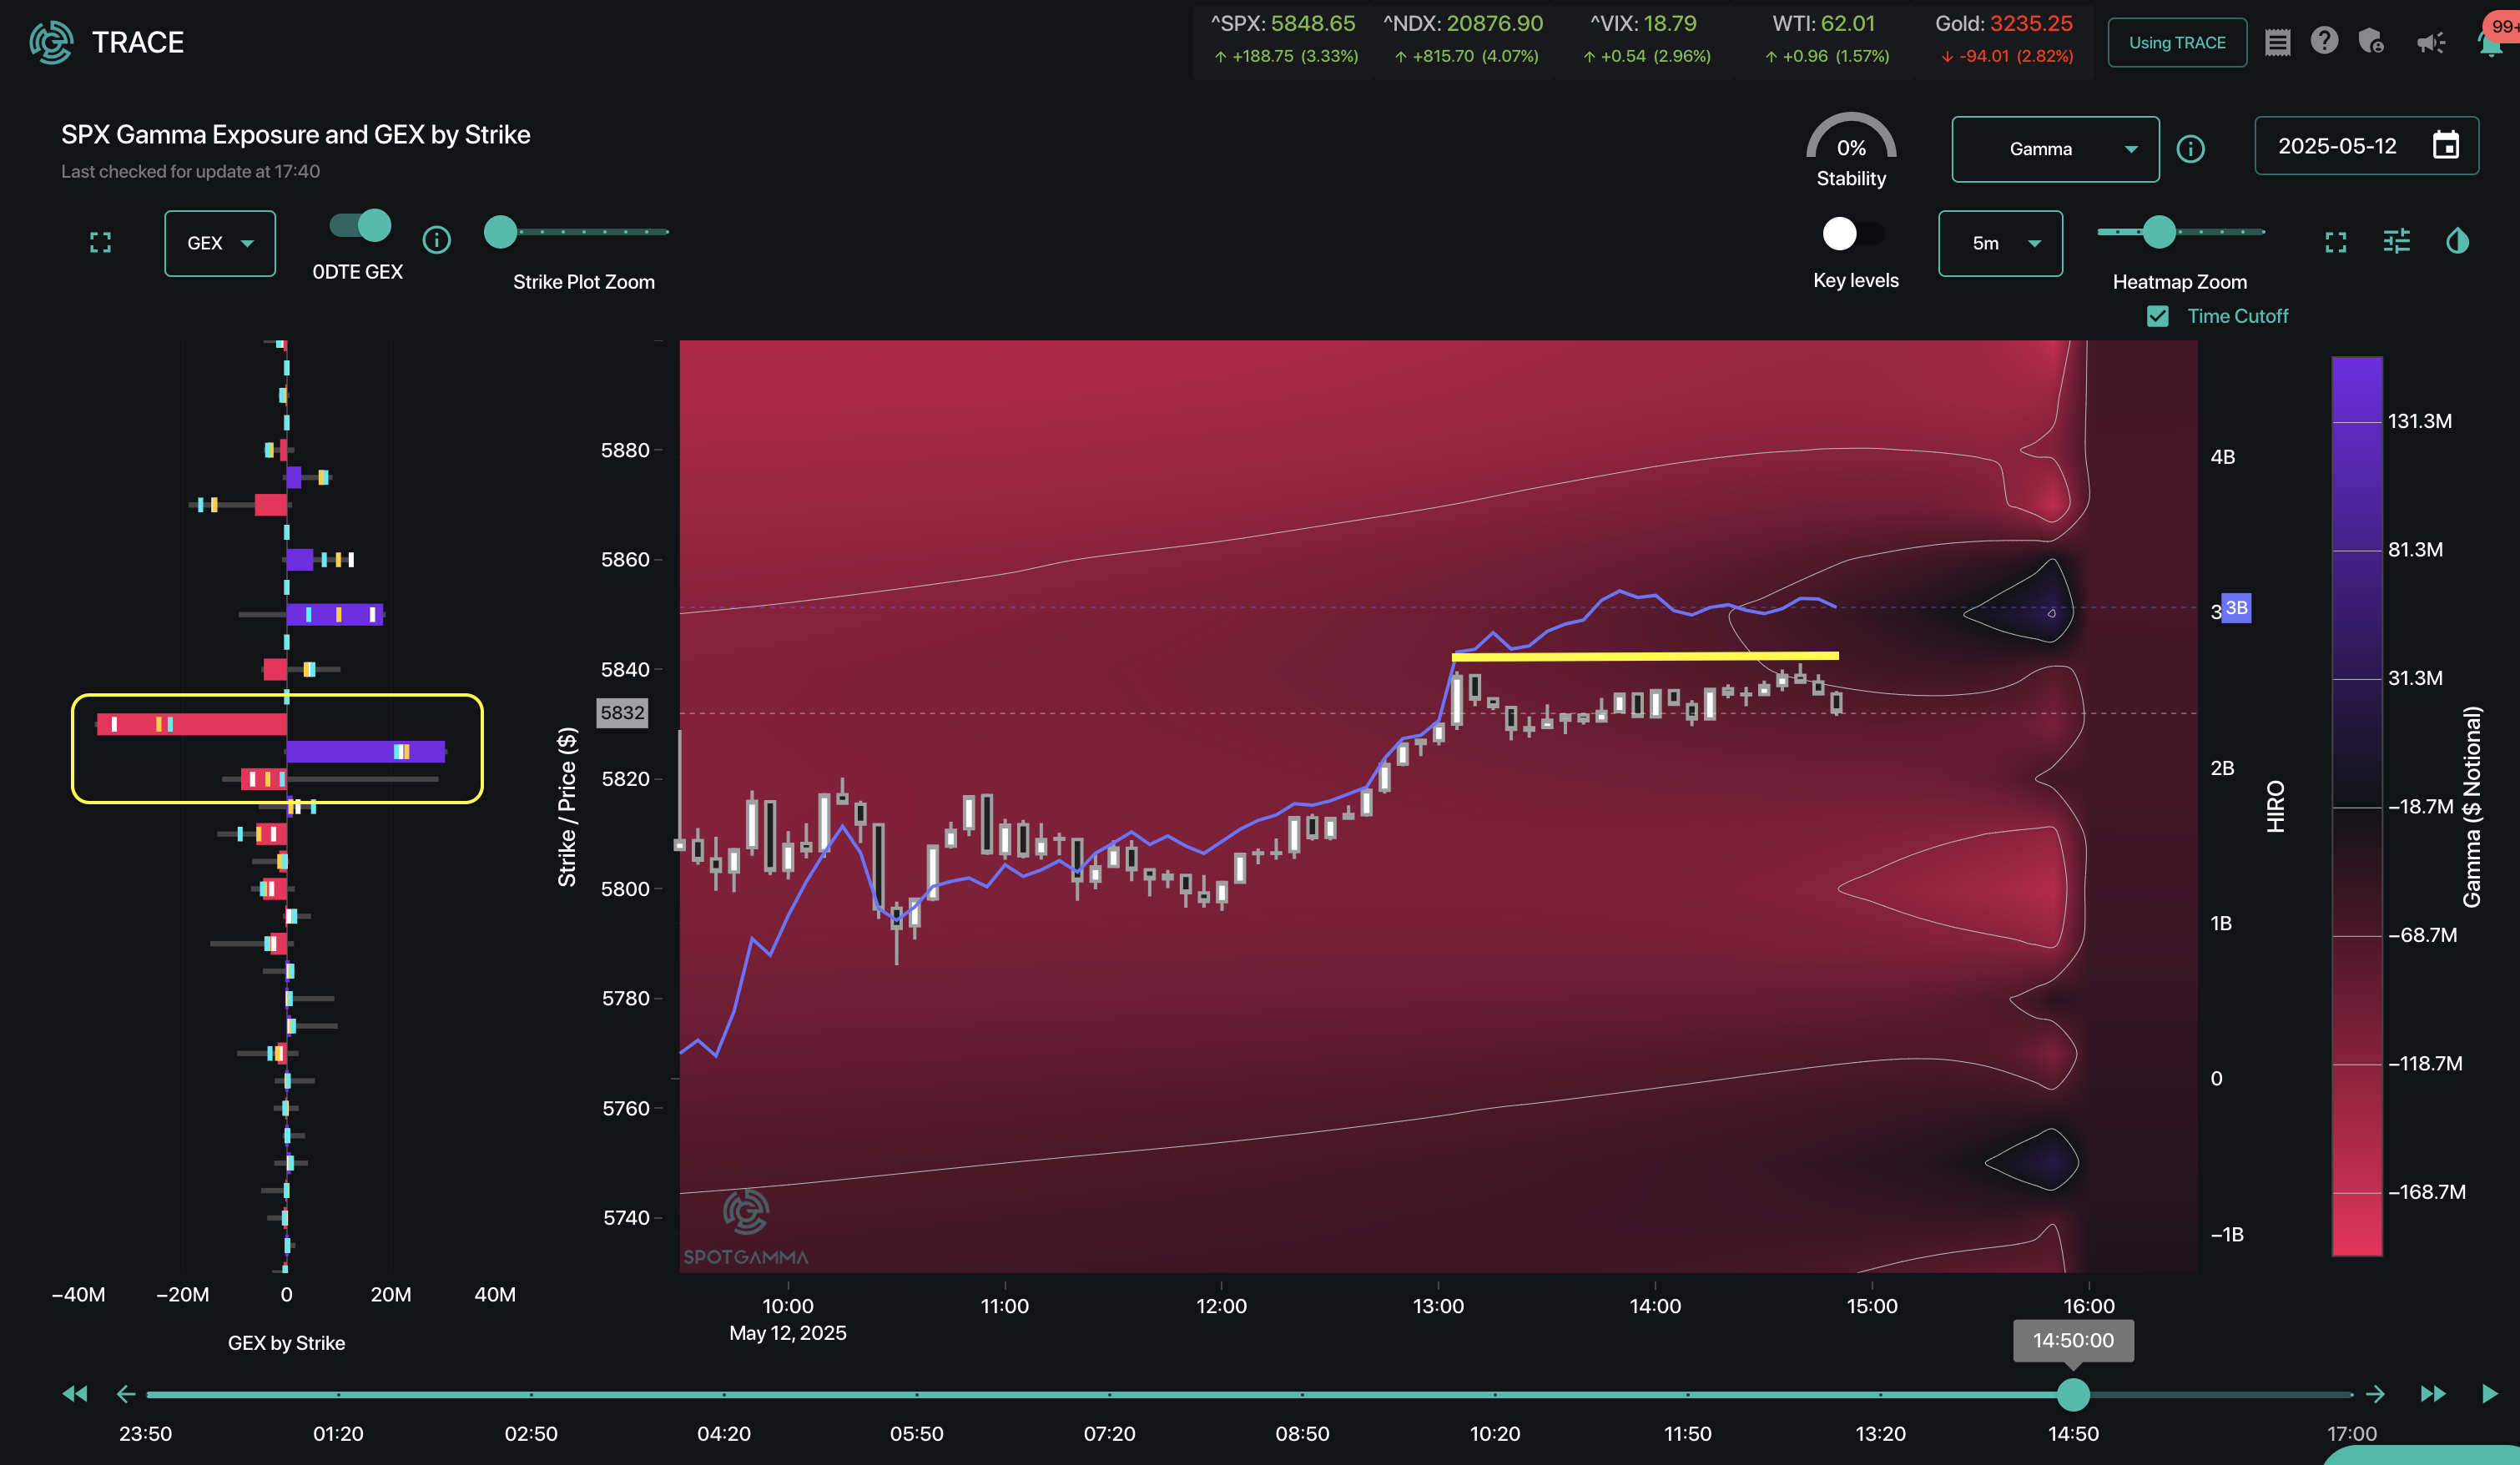Click the 23:50 timeline start label
Viewport: 2520px width, 1465px height.
[x=145, y=1433]
